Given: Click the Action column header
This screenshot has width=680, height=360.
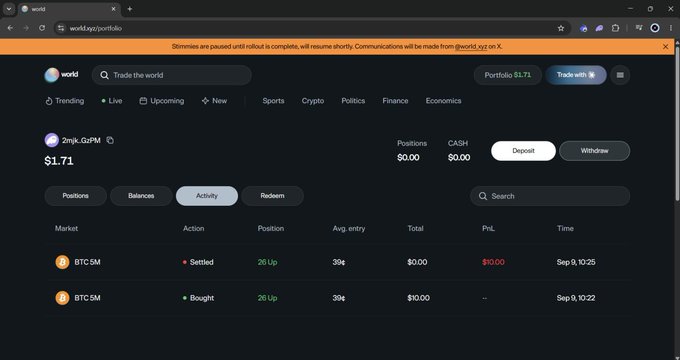Looking at the screenshot, I should 193,228.
